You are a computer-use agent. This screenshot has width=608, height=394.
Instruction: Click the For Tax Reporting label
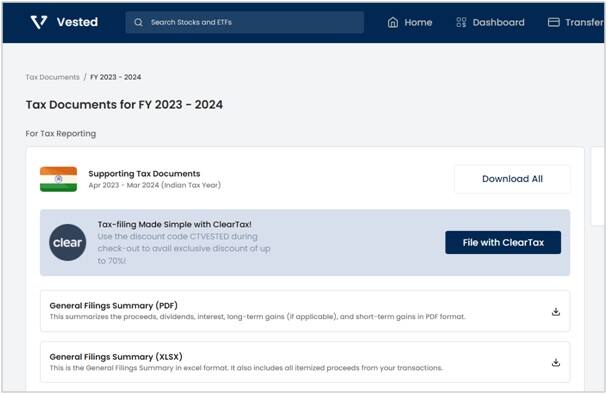(x=61, y=133)
